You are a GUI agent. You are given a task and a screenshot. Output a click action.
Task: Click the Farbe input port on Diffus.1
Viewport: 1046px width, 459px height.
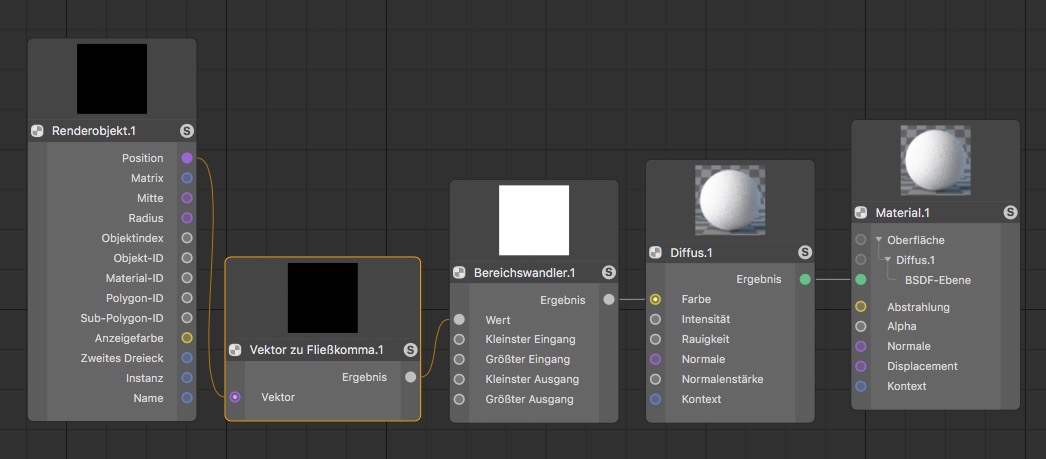[655, 300]
